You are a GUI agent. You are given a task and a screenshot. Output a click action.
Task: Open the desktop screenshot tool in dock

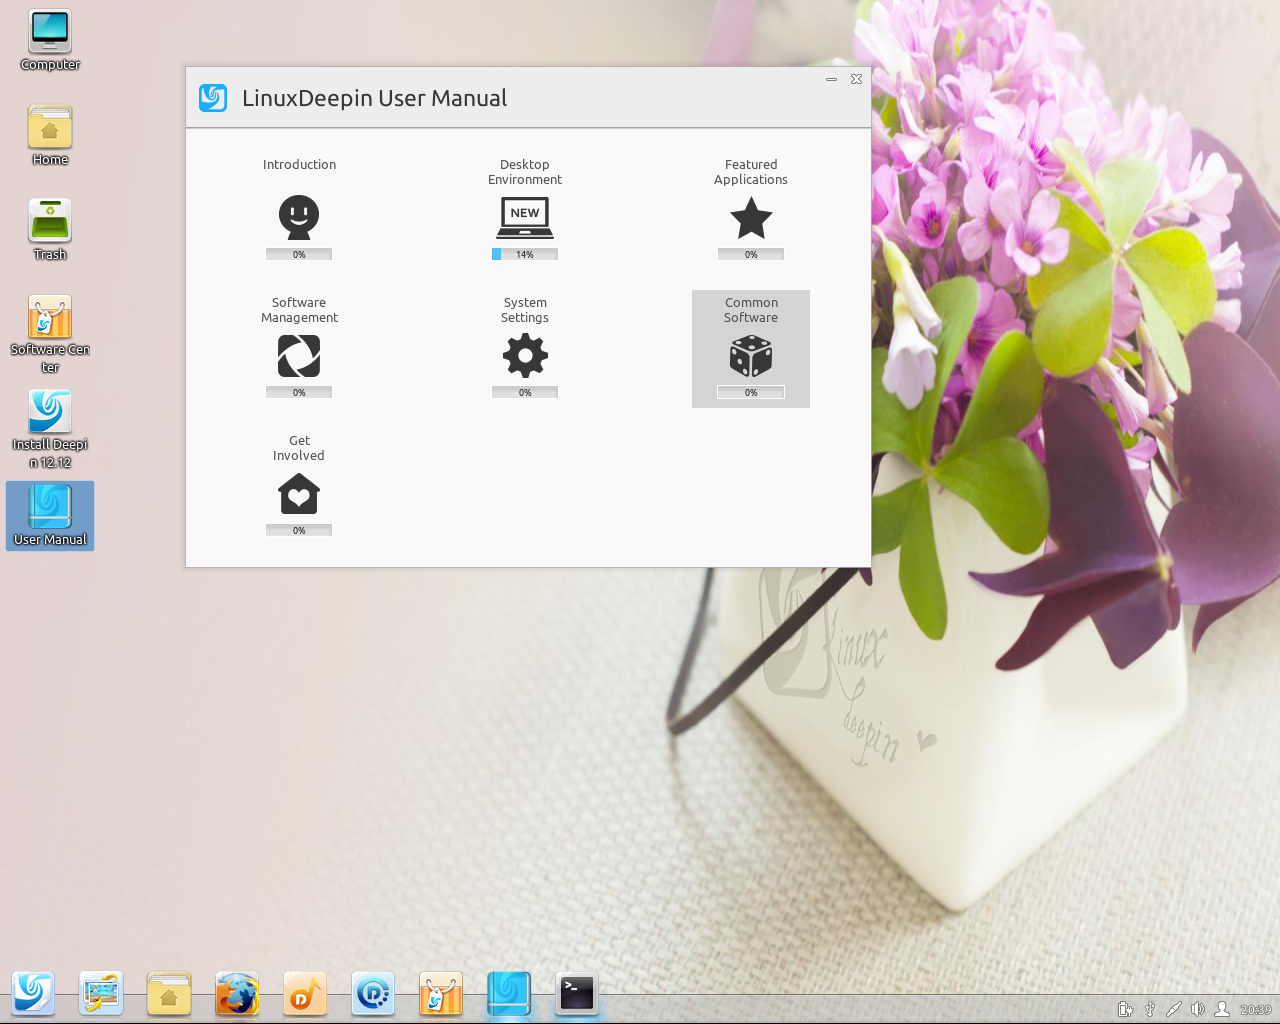pos(101,993)
